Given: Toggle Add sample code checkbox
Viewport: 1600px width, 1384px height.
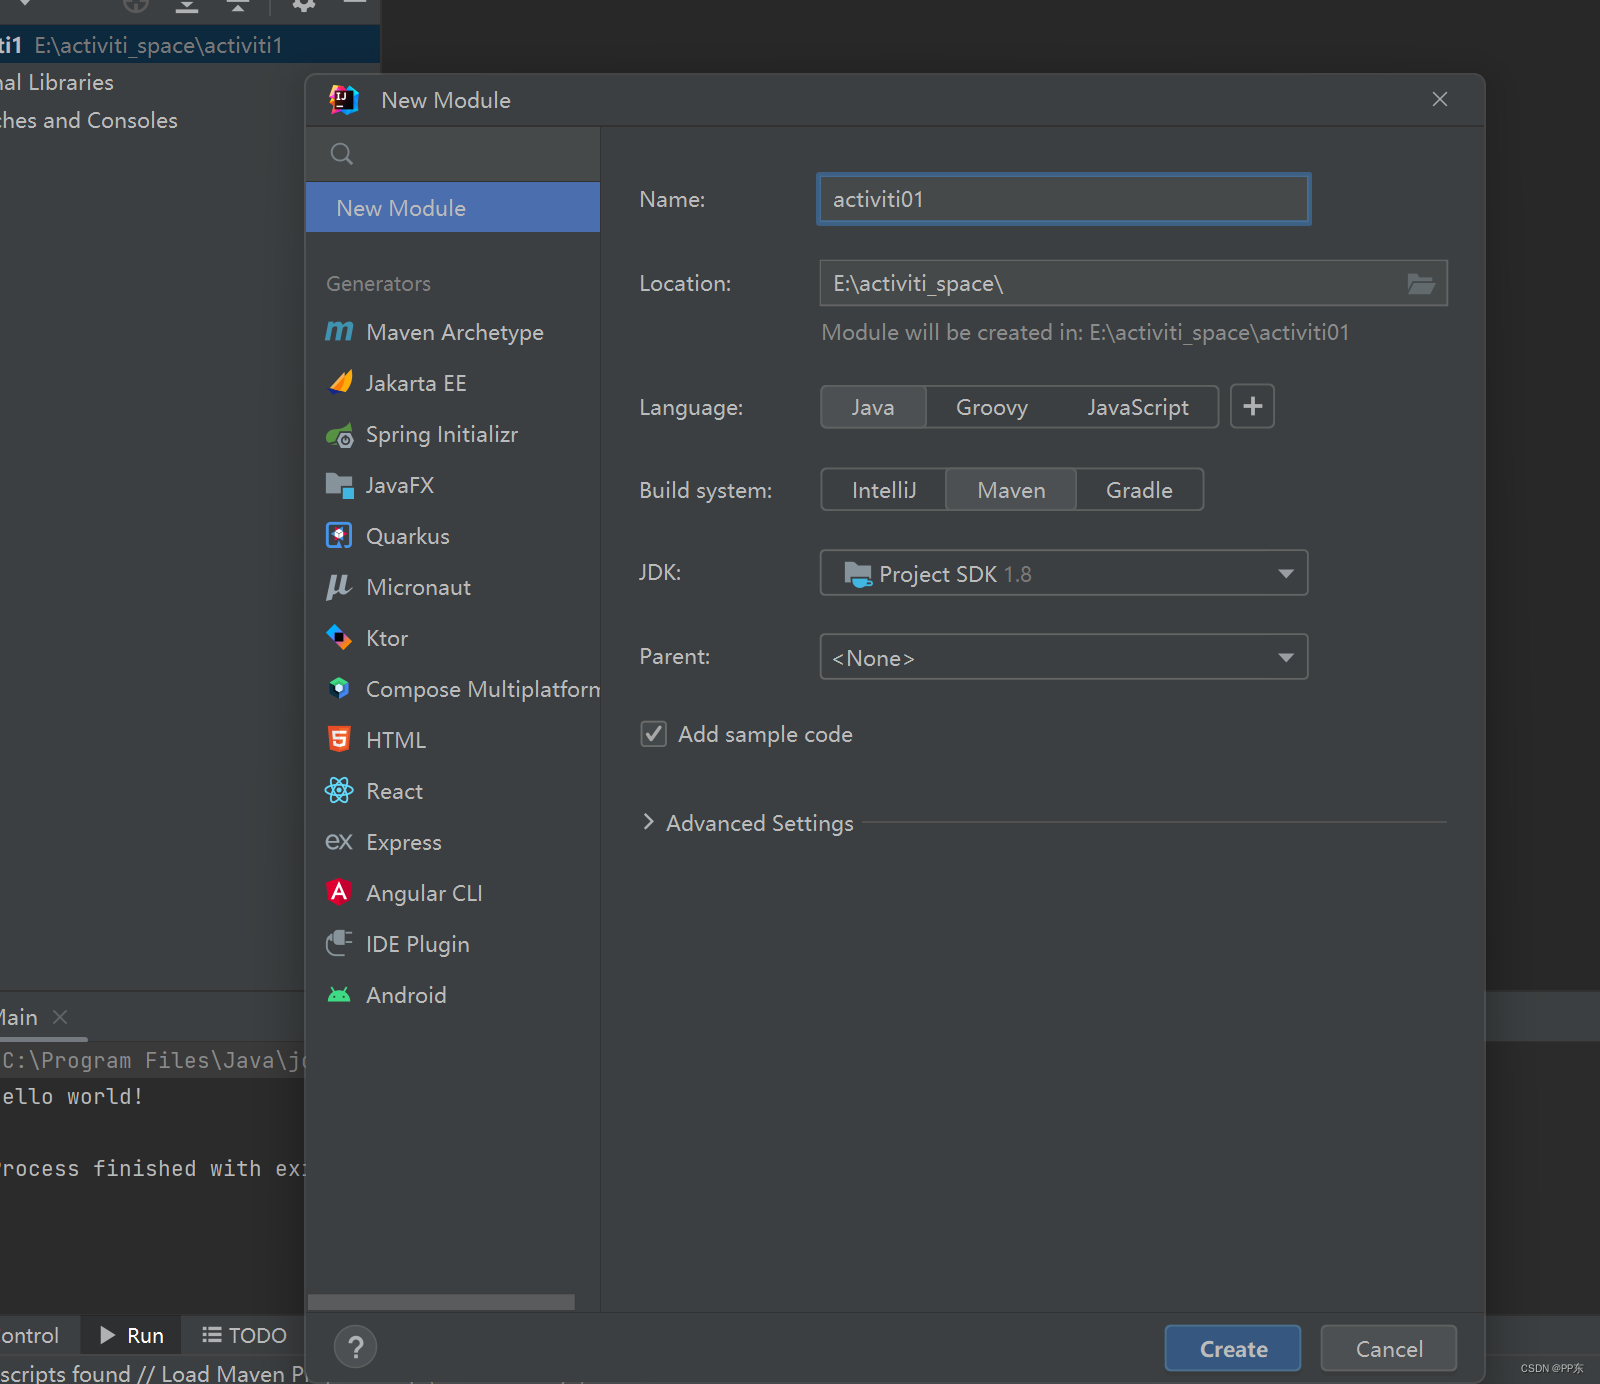Looking at the screenshot, I should [654, 734].
